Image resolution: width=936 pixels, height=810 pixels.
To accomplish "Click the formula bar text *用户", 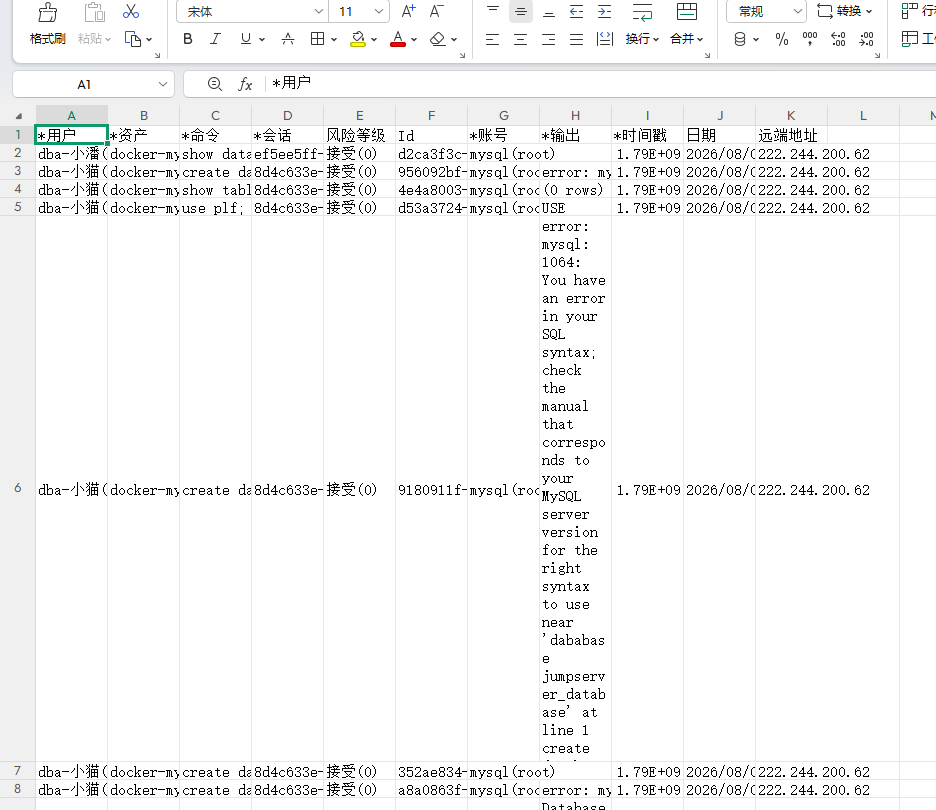I will click(x=291, y=83).
